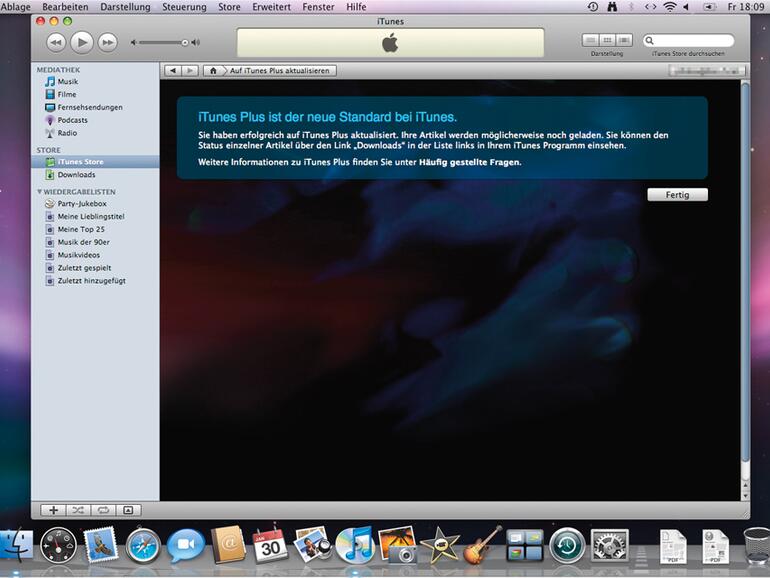Screen dimensions: 770x578
Task: Click the store page vertical scrollbar
Action: pos(745,273)
